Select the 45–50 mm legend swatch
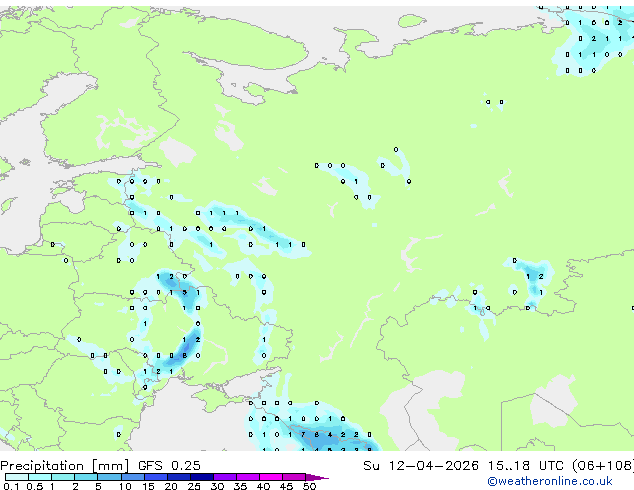This screenshot has height=490, width=634. pyautogui.click(x=294, y=477)
